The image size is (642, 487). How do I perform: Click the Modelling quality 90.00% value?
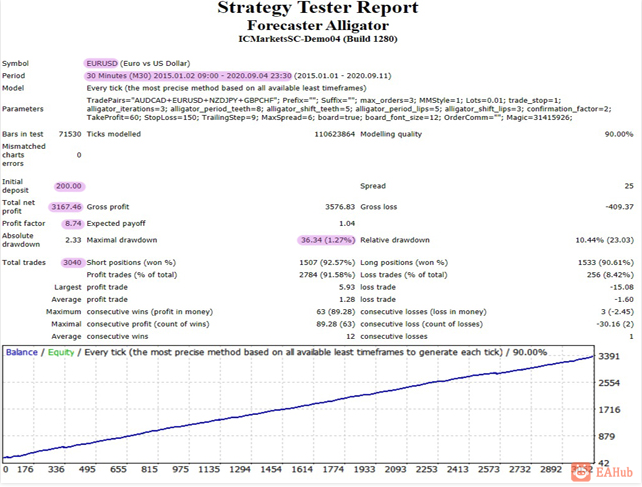[x=619, y=134]
